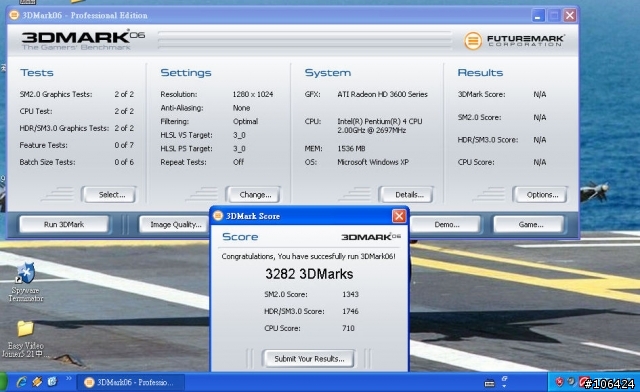
Task: Click the Change settings button
Action: pos(253,195)
